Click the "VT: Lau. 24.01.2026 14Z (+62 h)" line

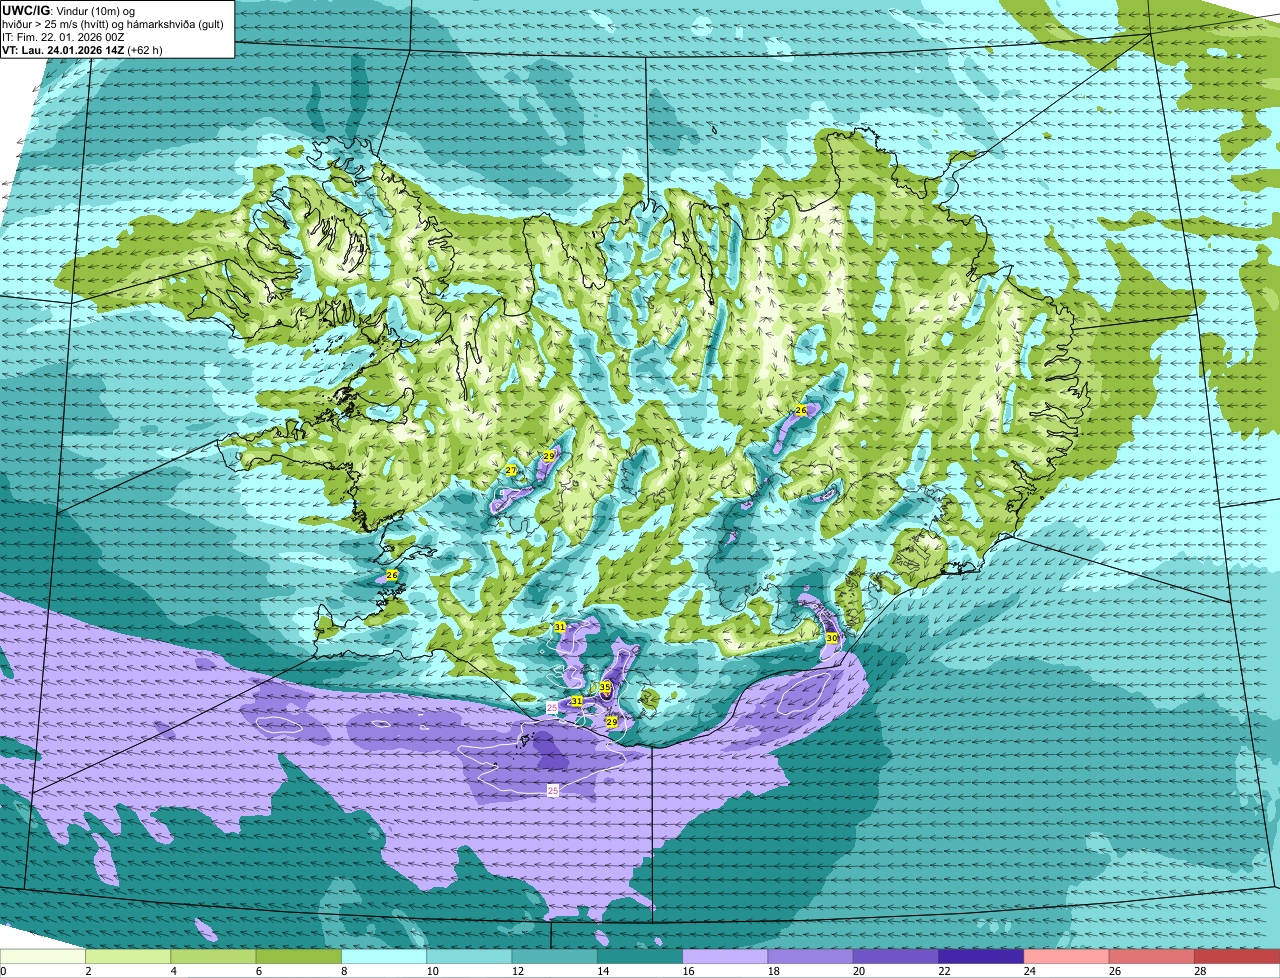click(x=82, y=49)
